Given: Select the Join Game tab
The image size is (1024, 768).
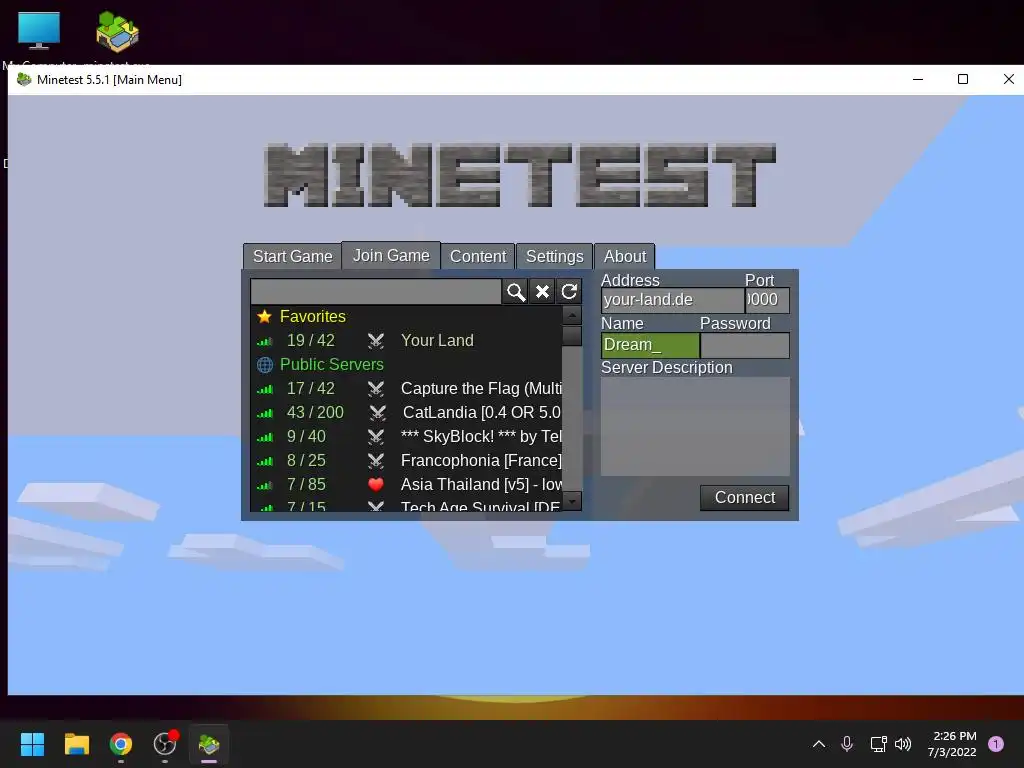Looking at the screenshot, I should tap(391, 255).
